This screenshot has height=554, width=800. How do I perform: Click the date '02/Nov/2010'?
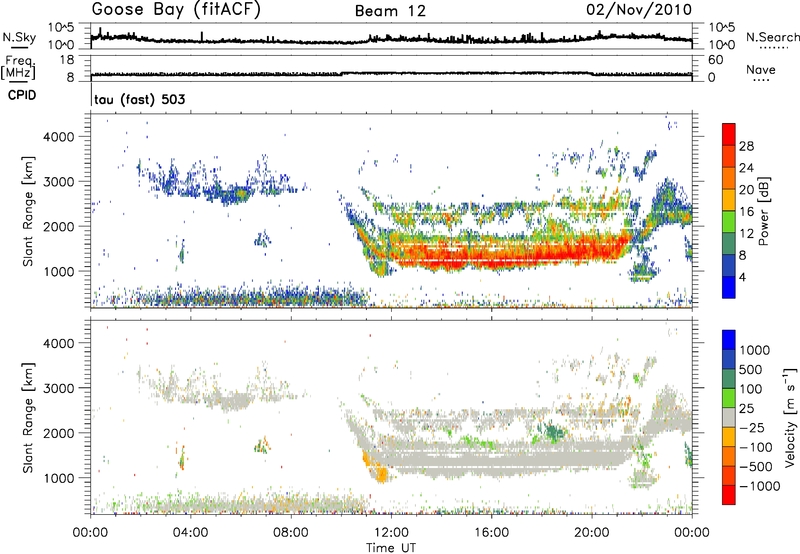(639, 10)
